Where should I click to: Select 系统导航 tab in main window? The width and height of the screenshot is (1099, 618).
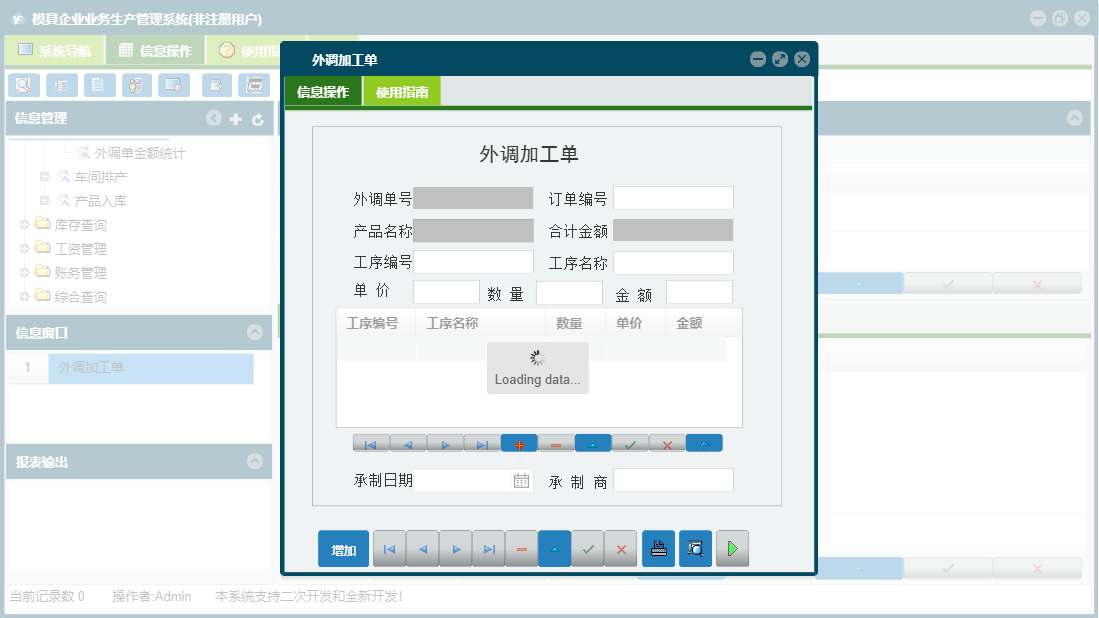(55, 50)
